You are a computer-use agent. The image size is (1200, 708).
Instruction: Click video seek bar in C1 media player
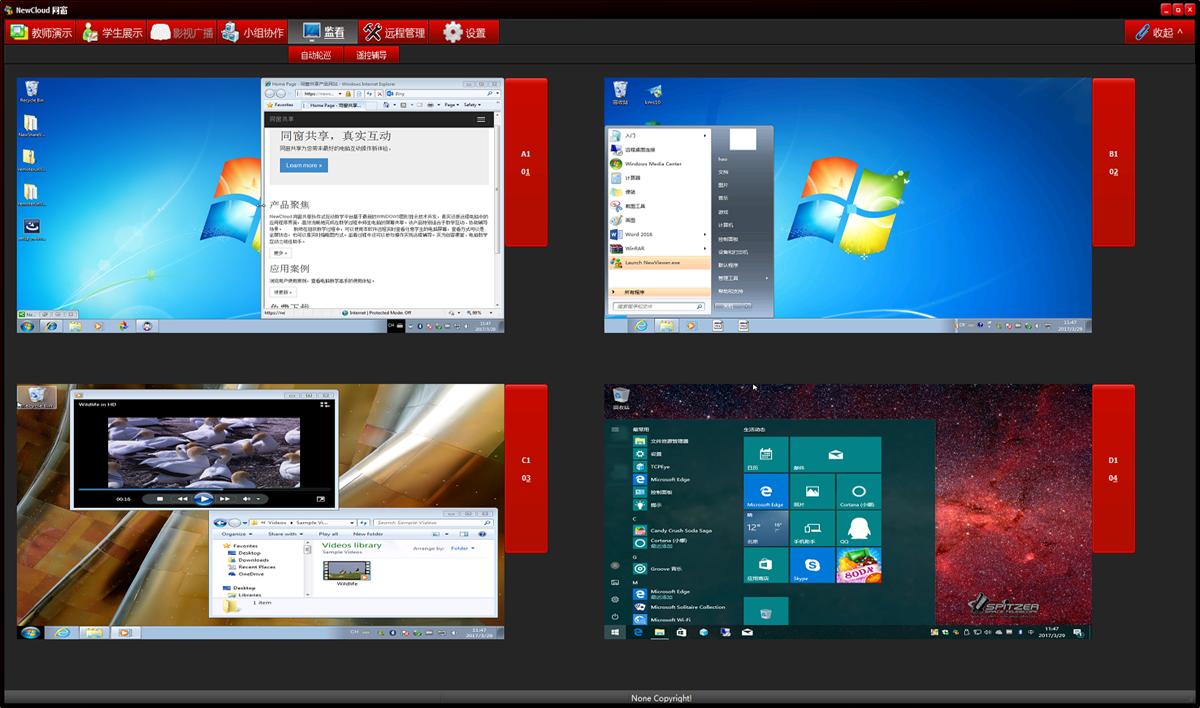click(204, 489)
